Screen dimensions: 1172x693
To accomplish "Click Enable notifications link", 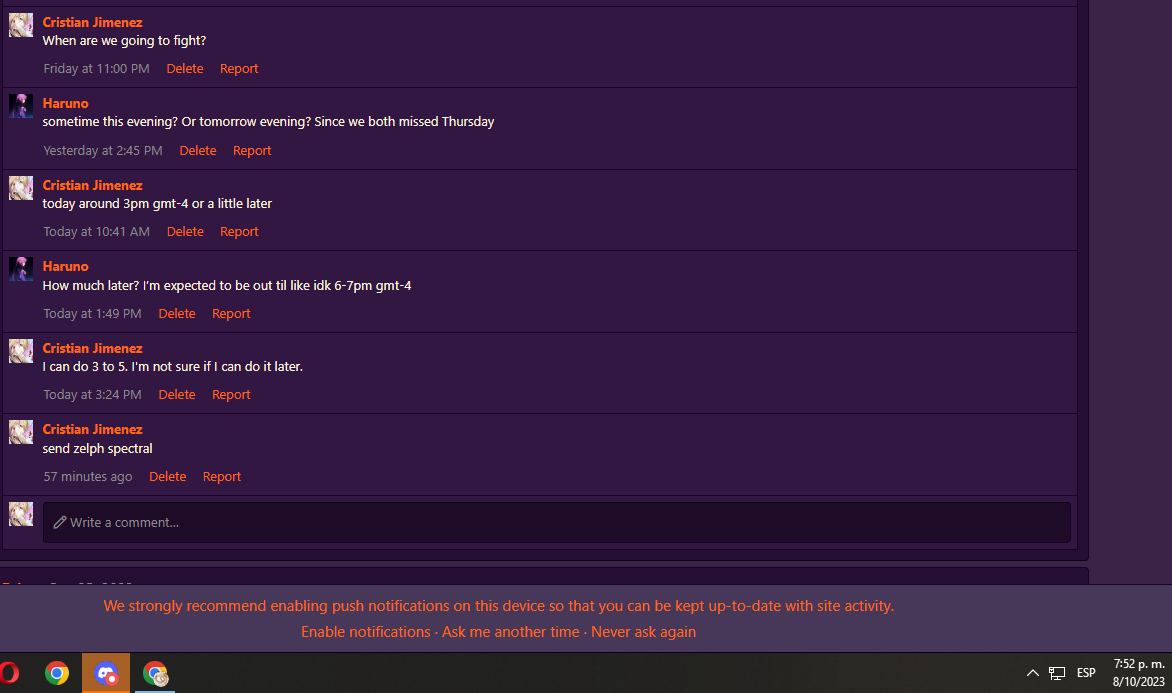I will point(366,632).
